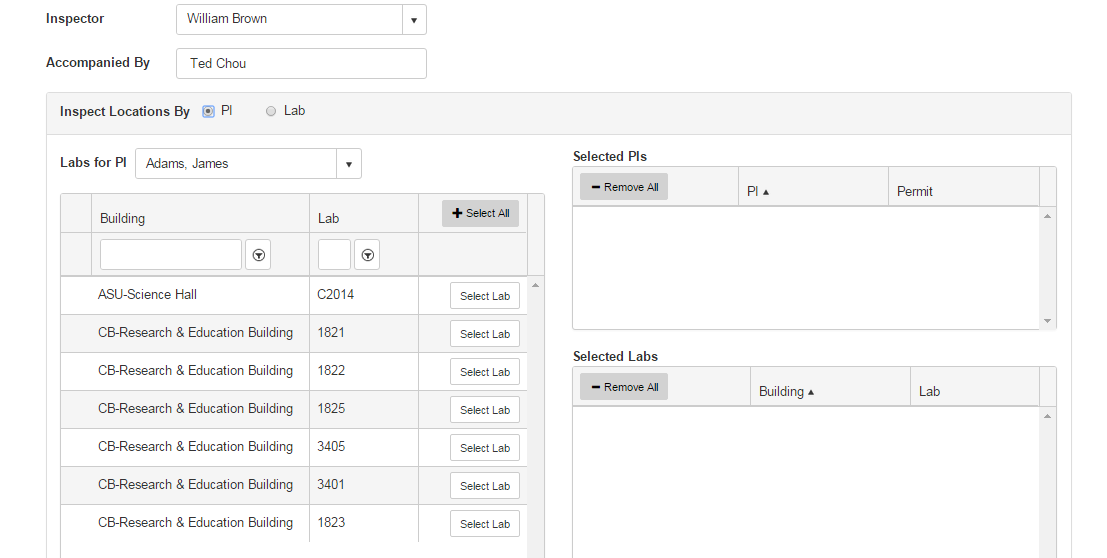Click Remove All in Selected Labs
1107x558 pixels.
click(624, 387)
